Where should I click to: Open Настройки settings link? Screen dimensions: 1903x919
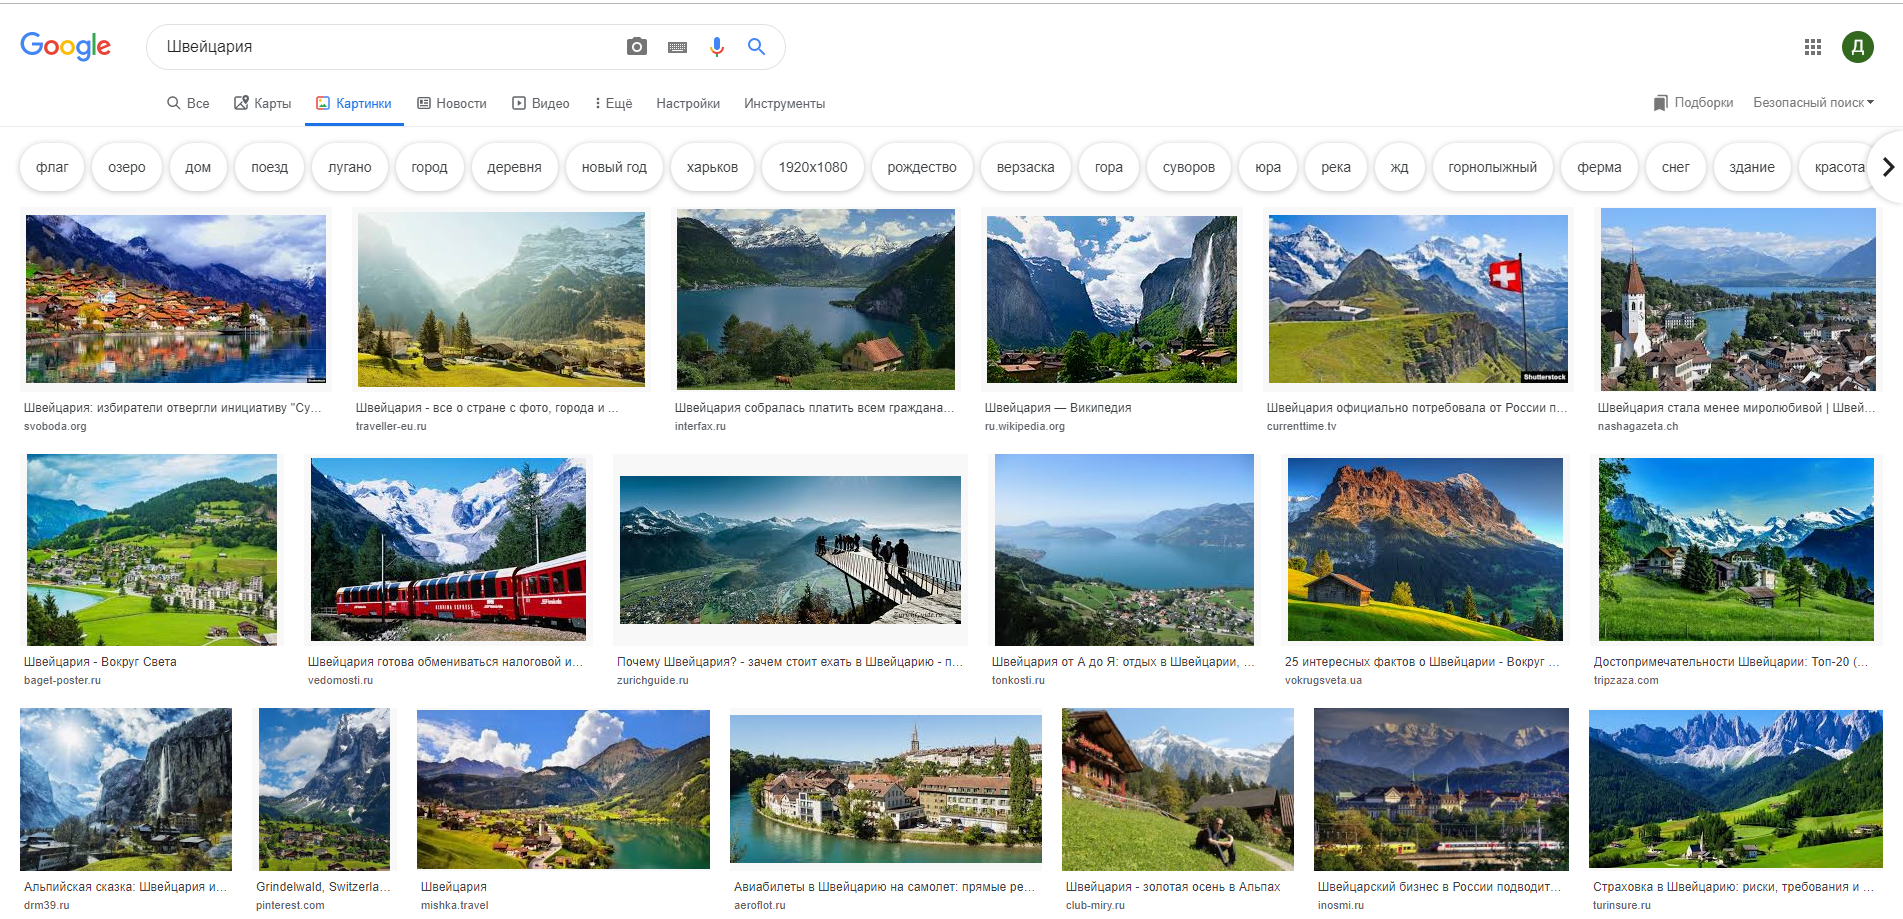coord(688,104)
